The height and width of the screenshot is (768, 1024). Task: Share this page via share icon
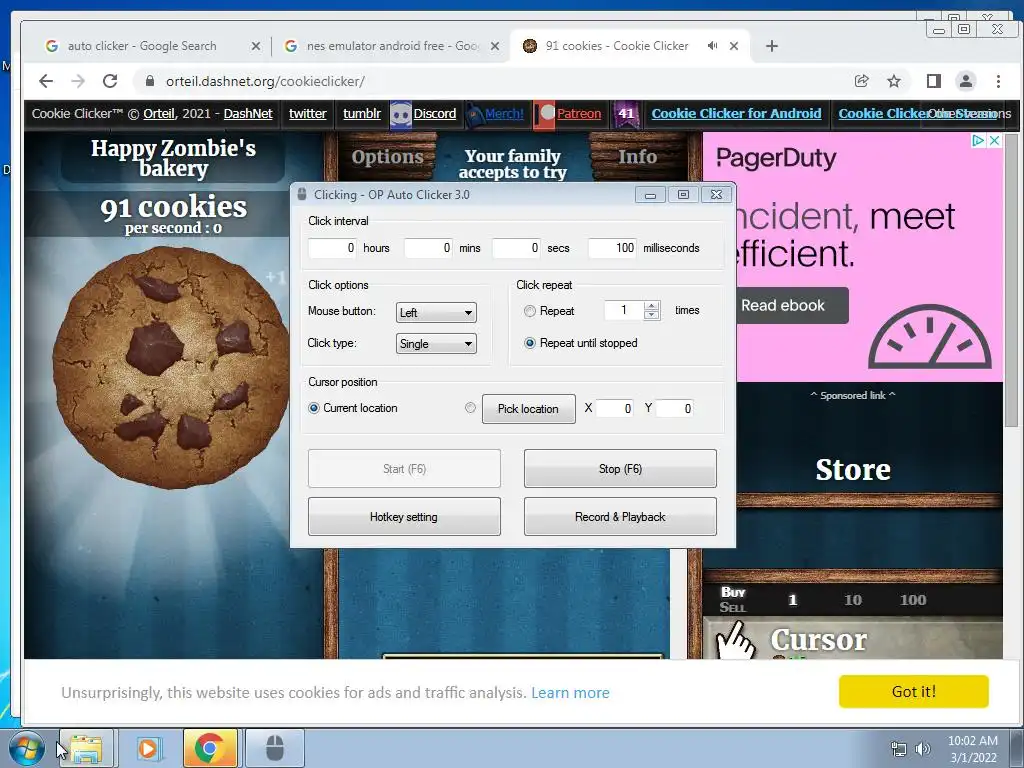tap(861, 81)
